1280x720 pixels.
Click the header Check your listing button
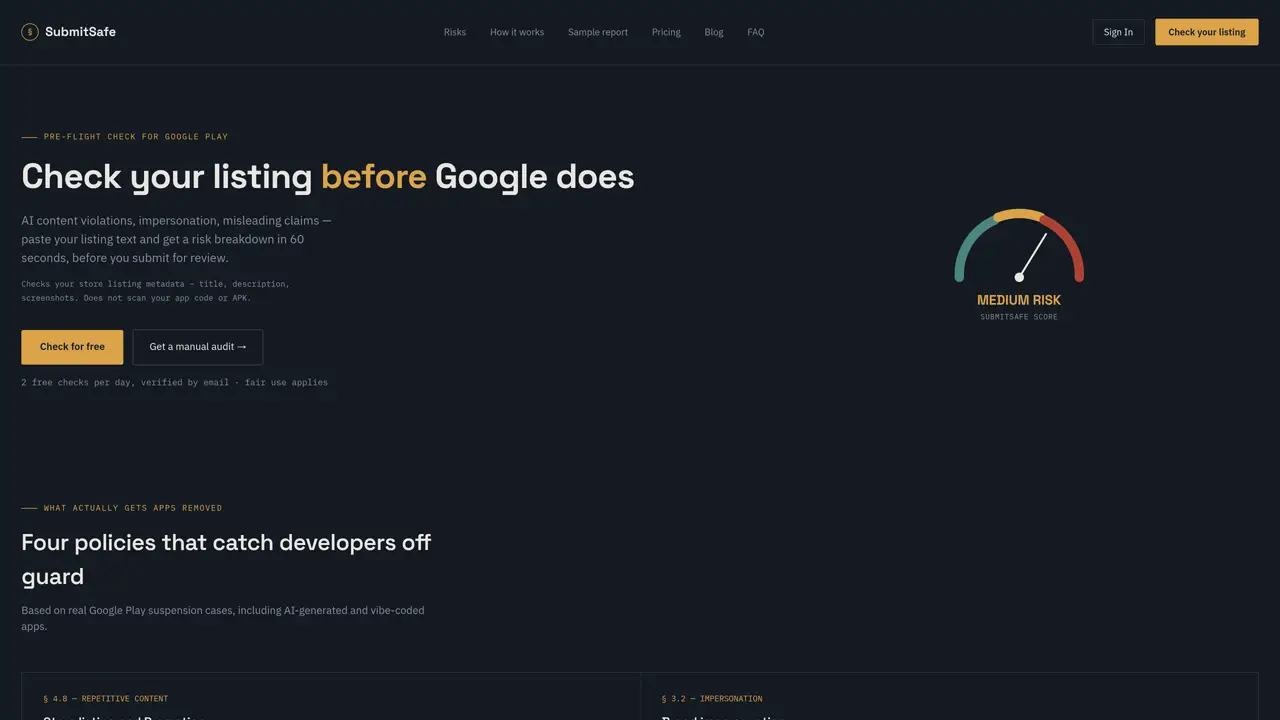coord(1207,32)
